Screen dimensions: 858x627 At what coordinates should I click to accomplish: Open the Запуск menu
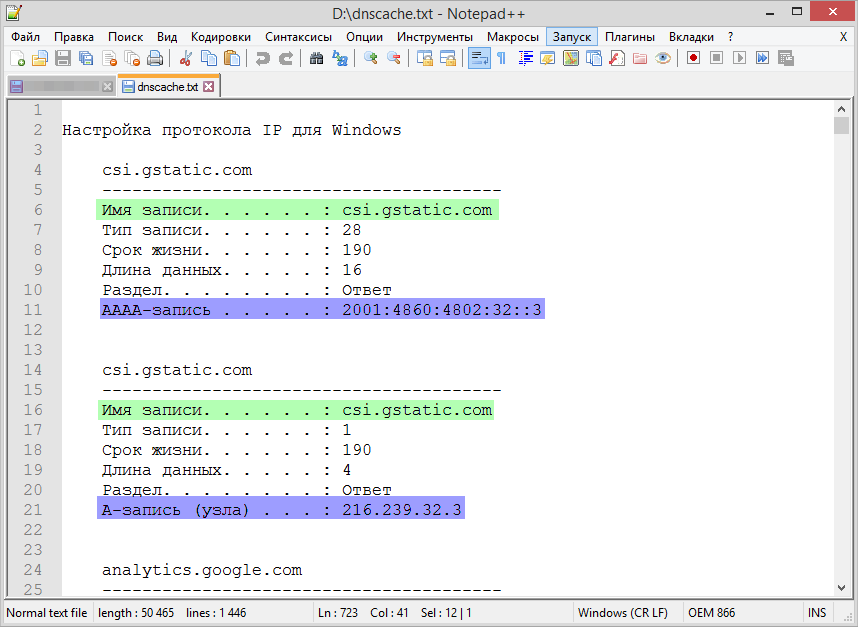point(572,37)
